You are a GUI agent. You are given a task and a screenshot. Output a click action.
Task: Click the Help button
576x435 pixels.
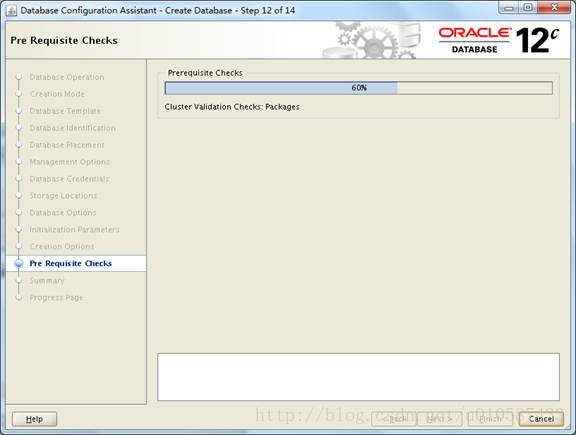click(34, 419)
